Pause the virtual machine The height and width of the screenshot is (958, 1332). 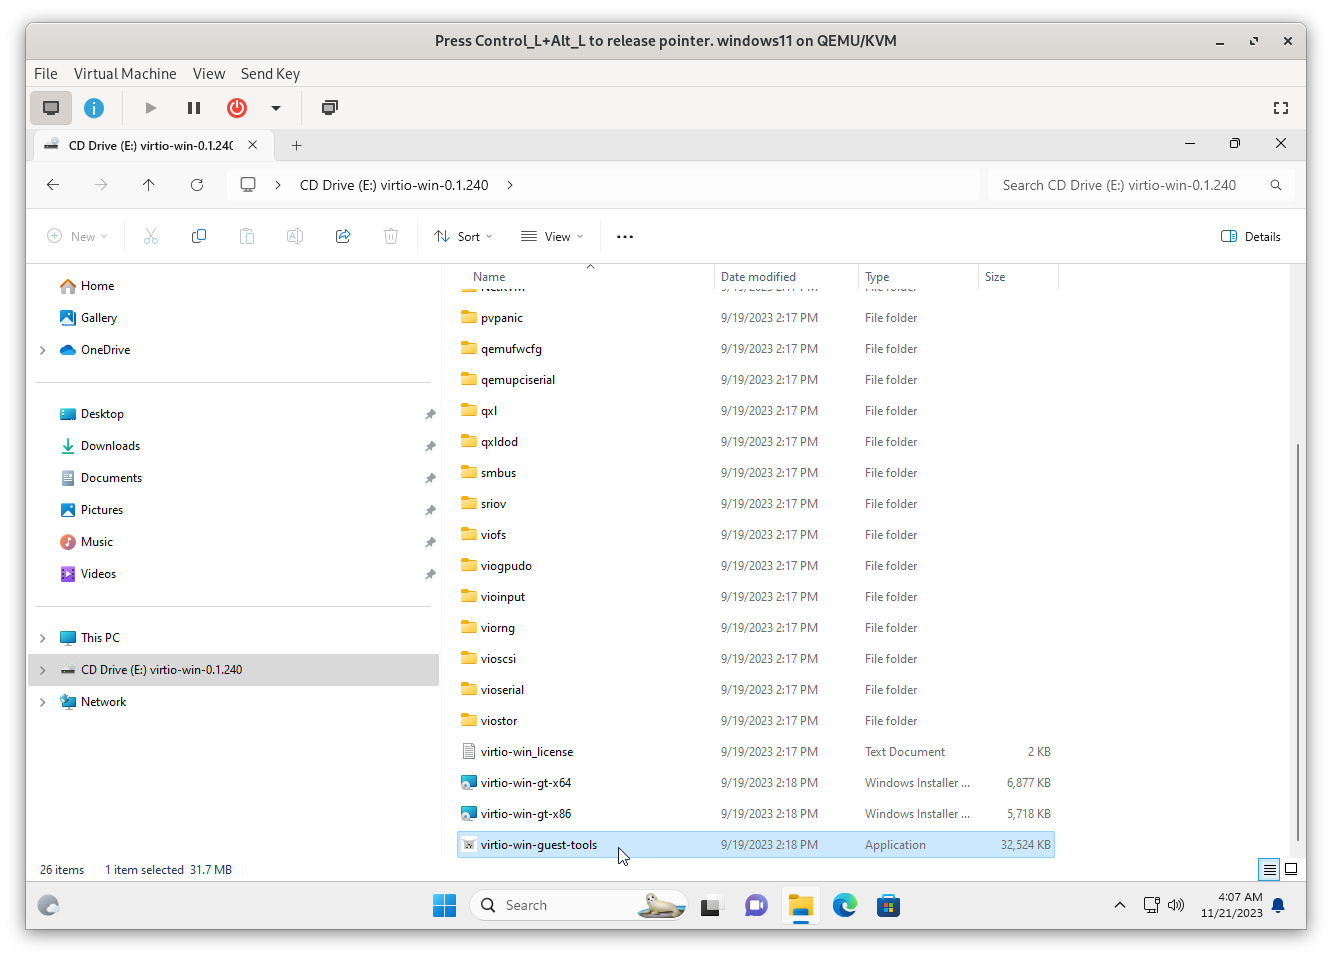(x=194, y=108)
